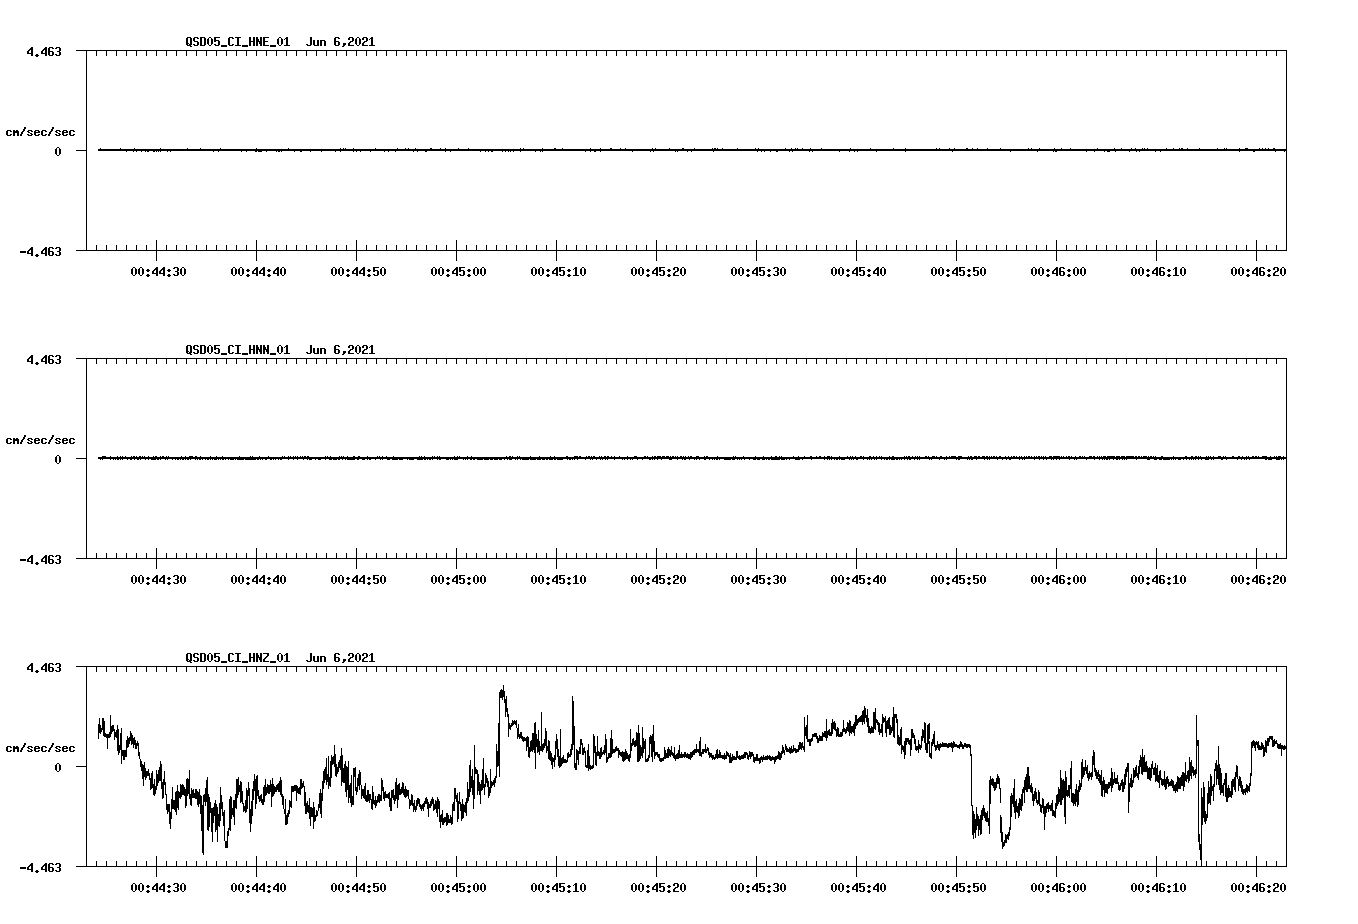Click the 00:45:00 time label under HNE plot
1358x924 pixels.
point(458,272)
